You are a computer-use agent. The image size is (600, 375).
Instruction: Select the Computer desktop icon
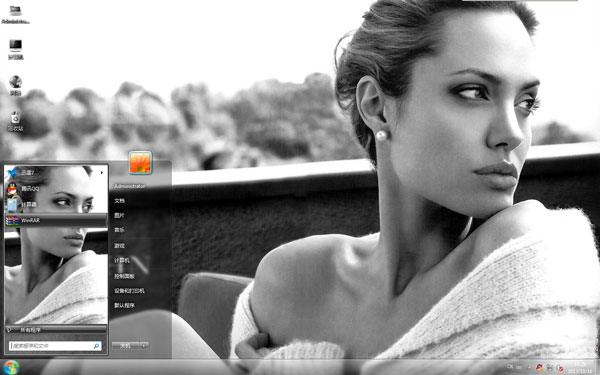click(15, 49)
